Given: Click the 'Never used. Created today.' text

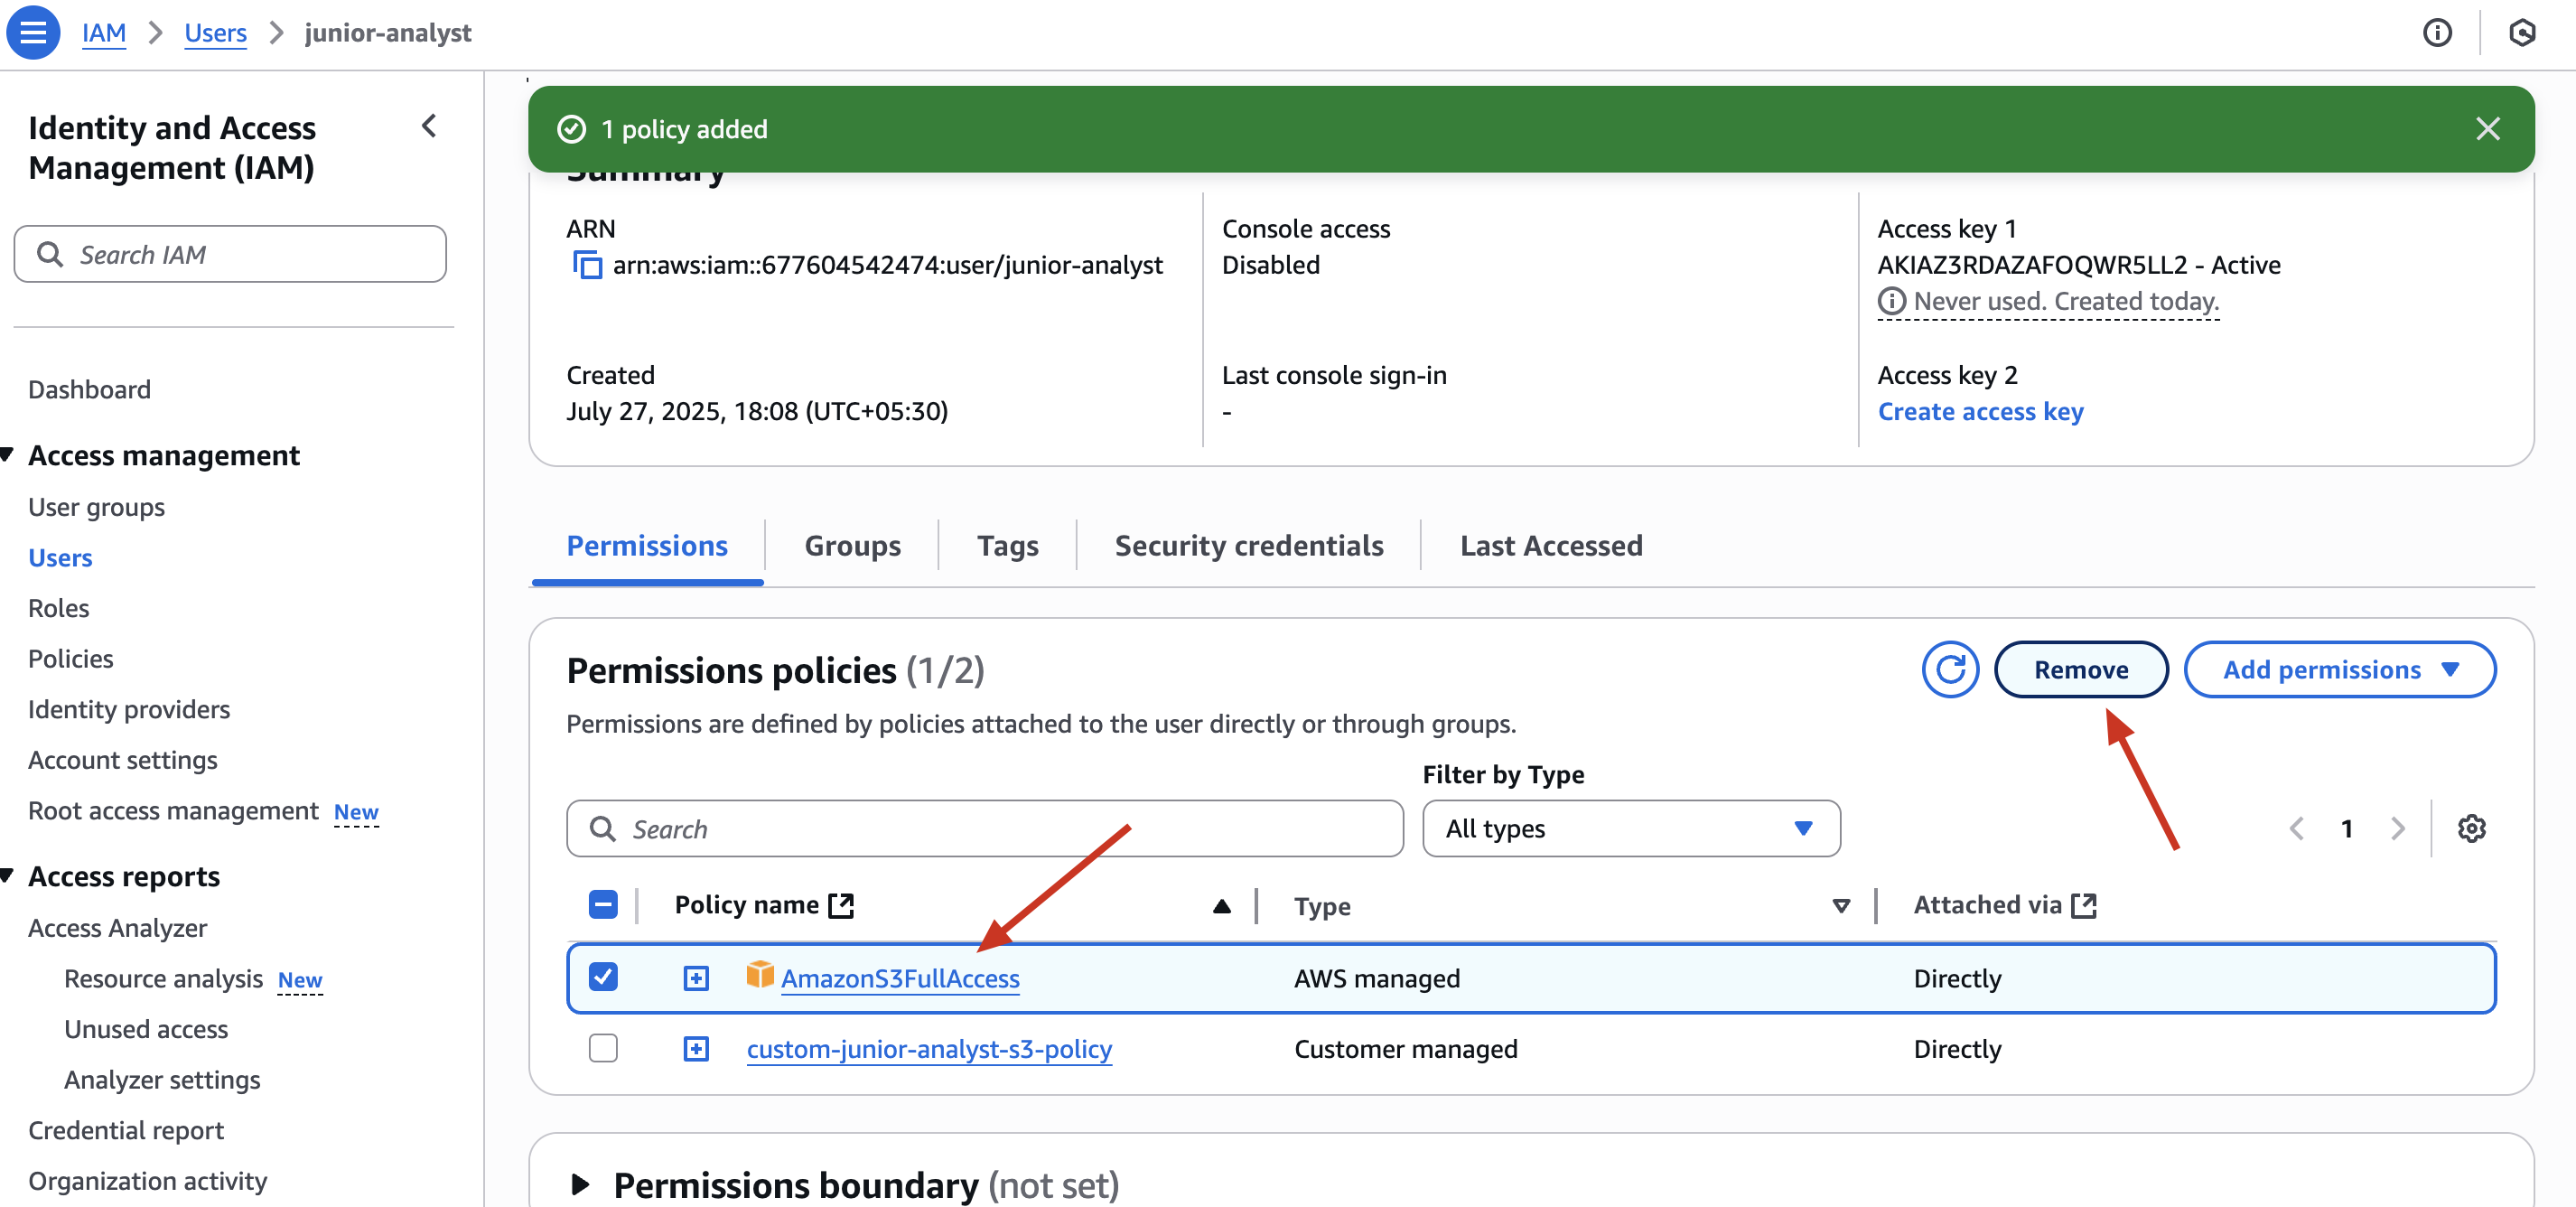Looking at the screenshot, I should pos(2066,301).
